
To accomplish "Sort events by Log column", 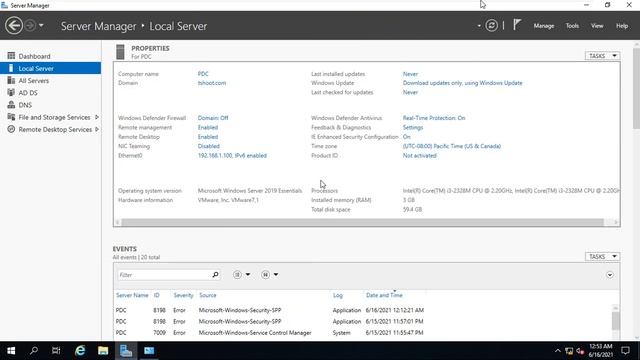I will 338,295.
